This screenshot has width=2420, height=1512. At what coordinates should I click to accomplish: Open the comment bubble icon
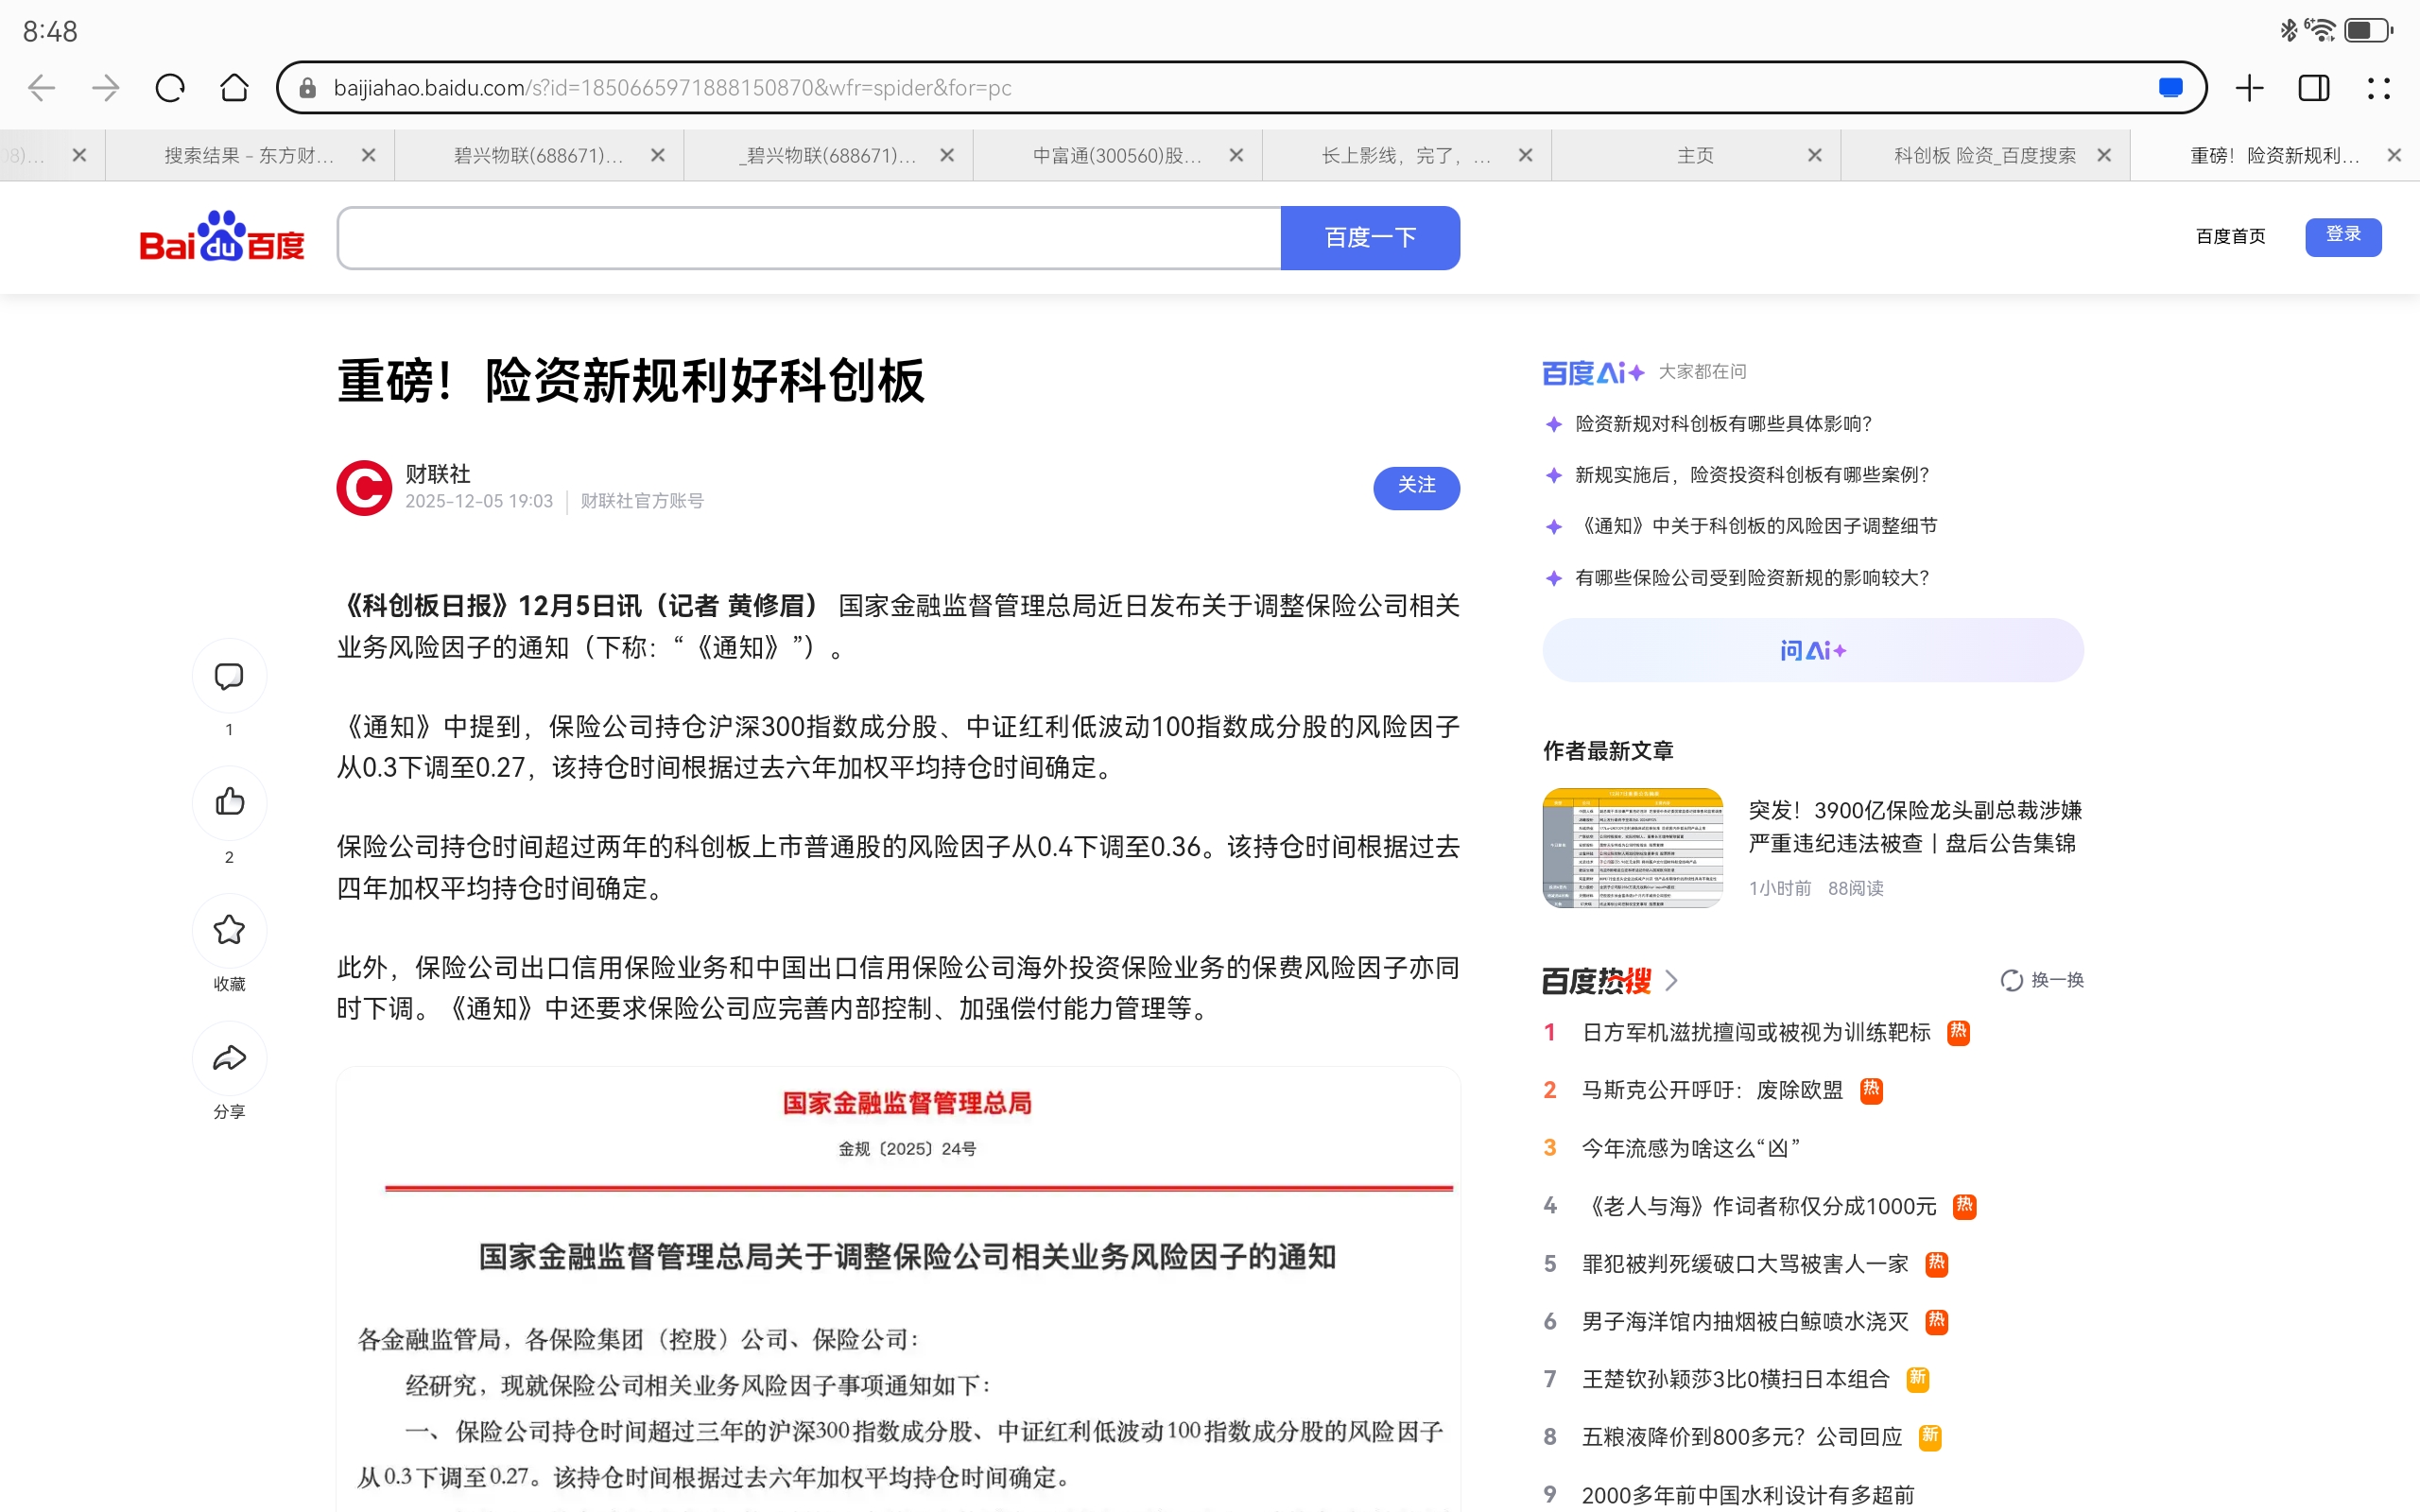click(229, 677)
